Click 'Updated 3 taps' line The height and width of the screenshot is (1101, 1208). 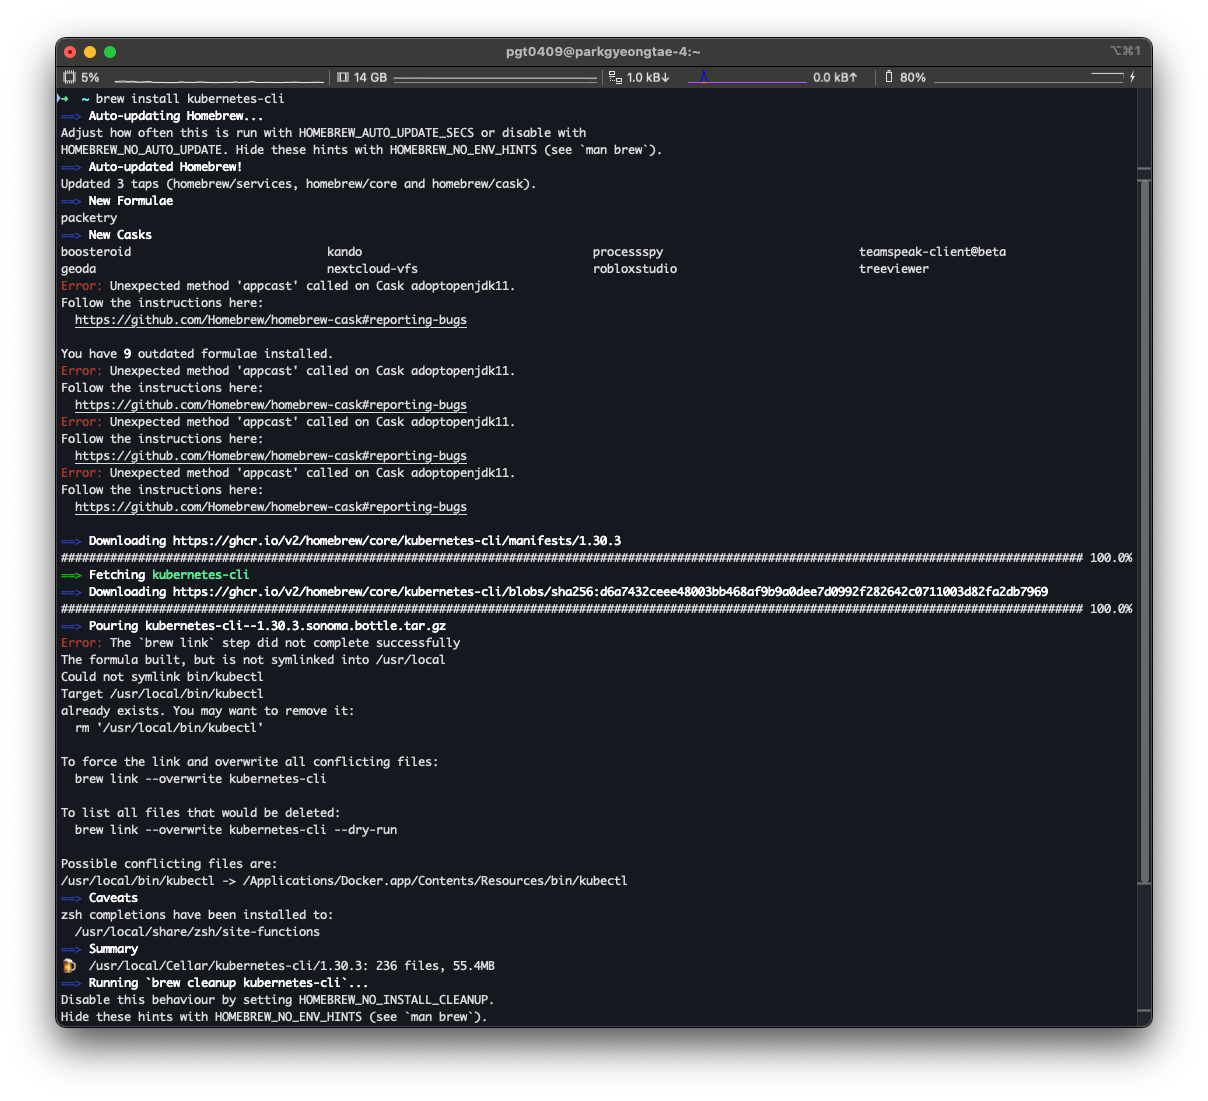point(299,184)
